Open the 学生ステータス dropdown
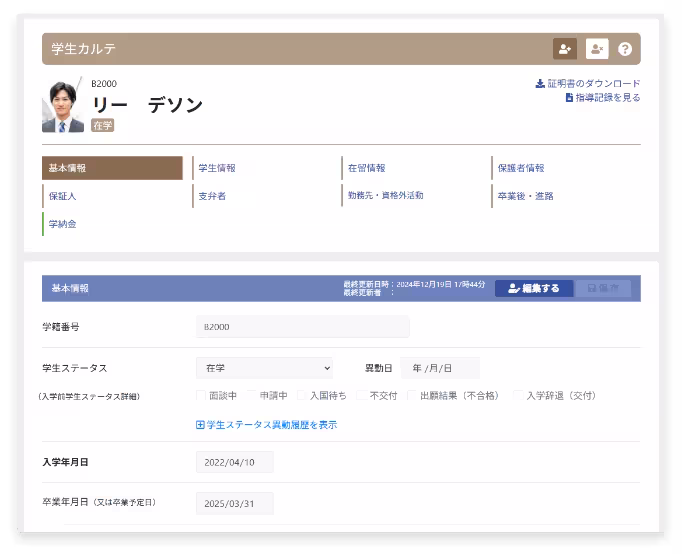Screen dimensions: 682x554 point(264,368)
